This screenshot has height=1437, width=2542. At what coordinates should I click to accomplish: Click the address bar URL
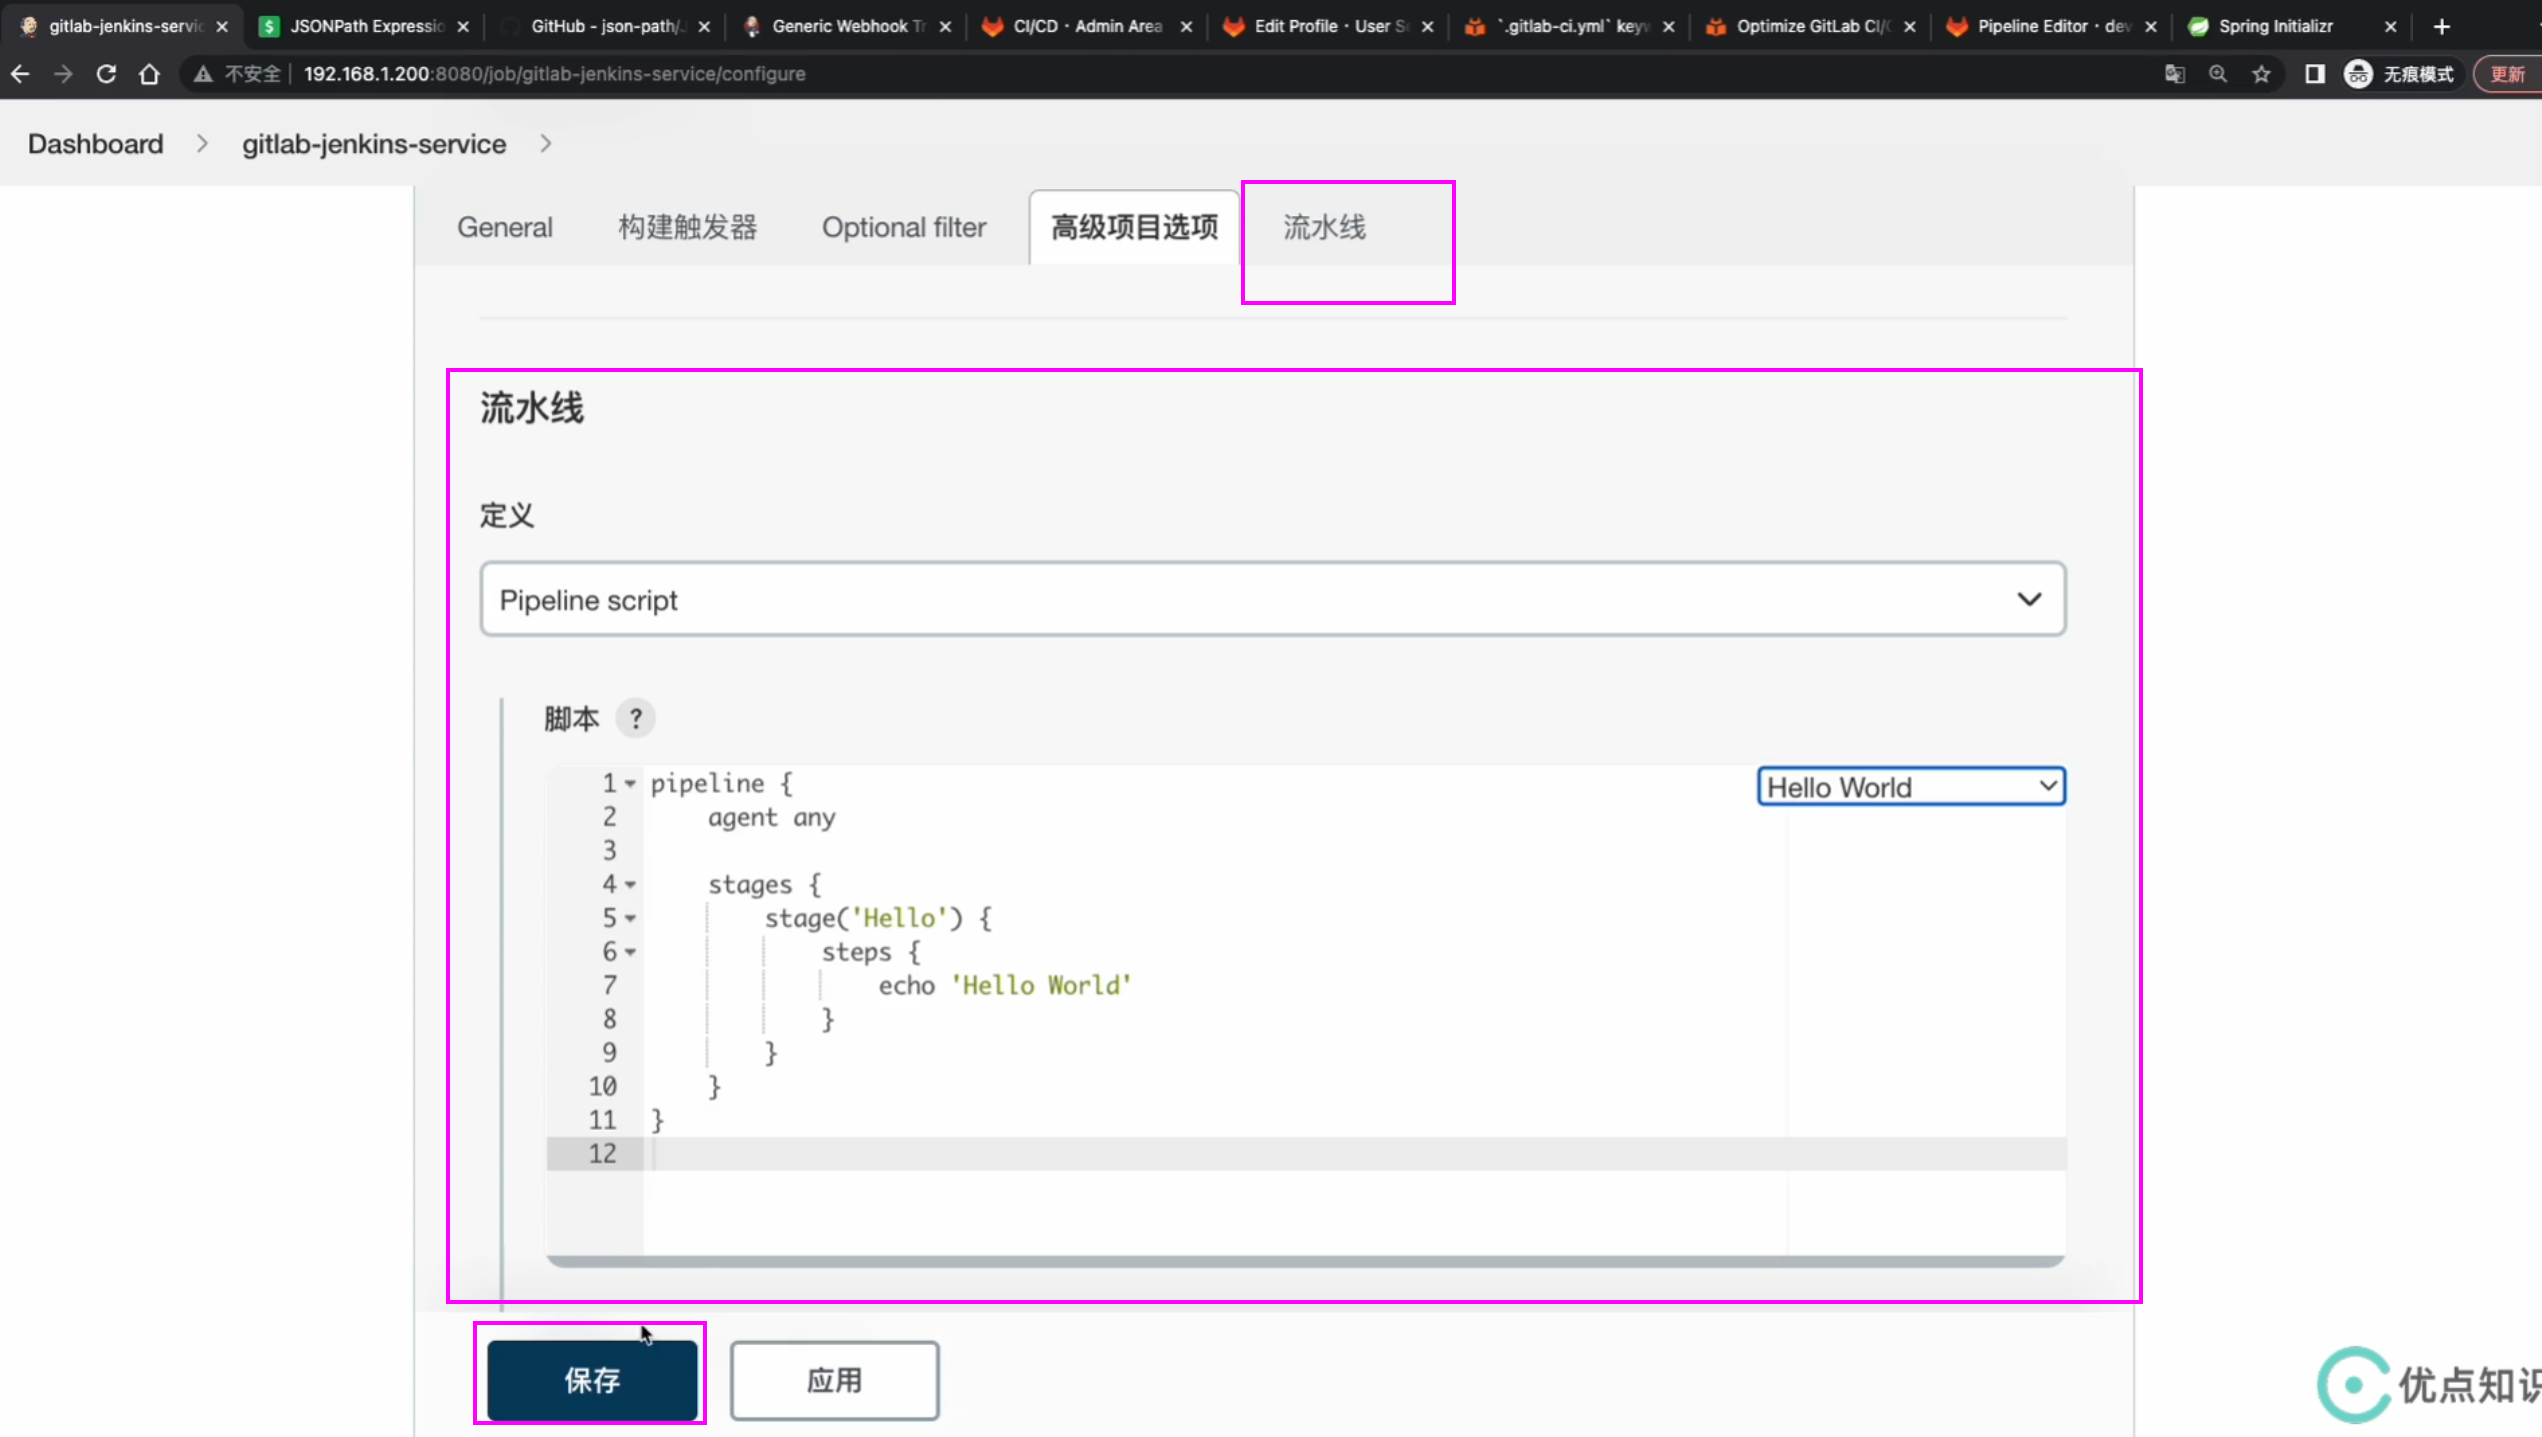554,74
